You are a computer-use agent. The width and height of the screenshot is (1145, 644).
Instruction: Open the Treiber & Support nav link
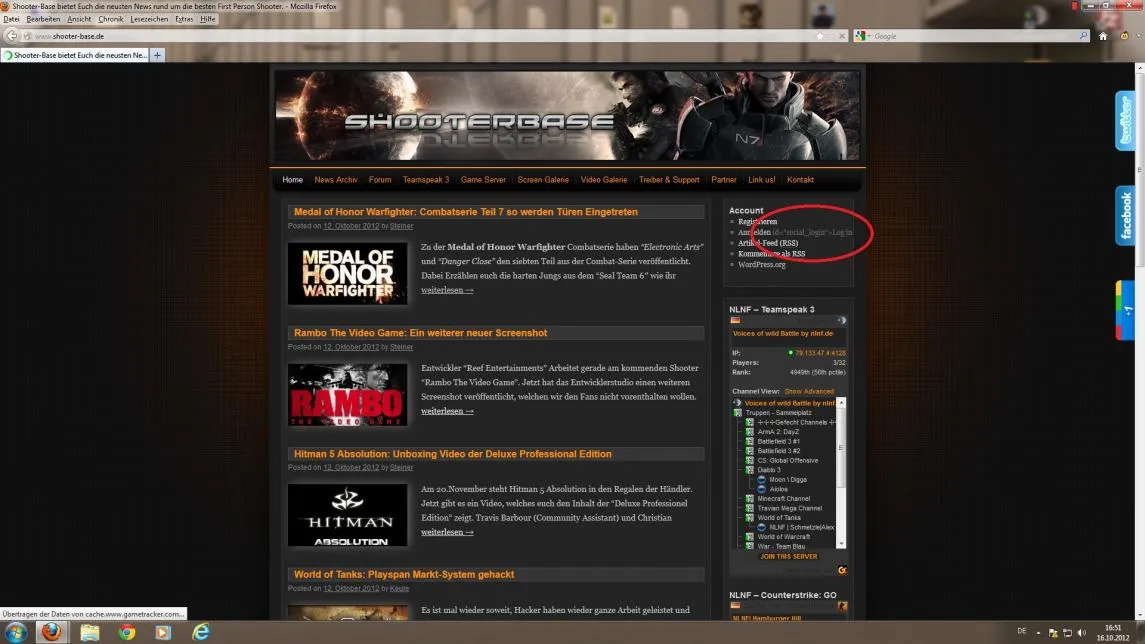click(x=669, y=180)
